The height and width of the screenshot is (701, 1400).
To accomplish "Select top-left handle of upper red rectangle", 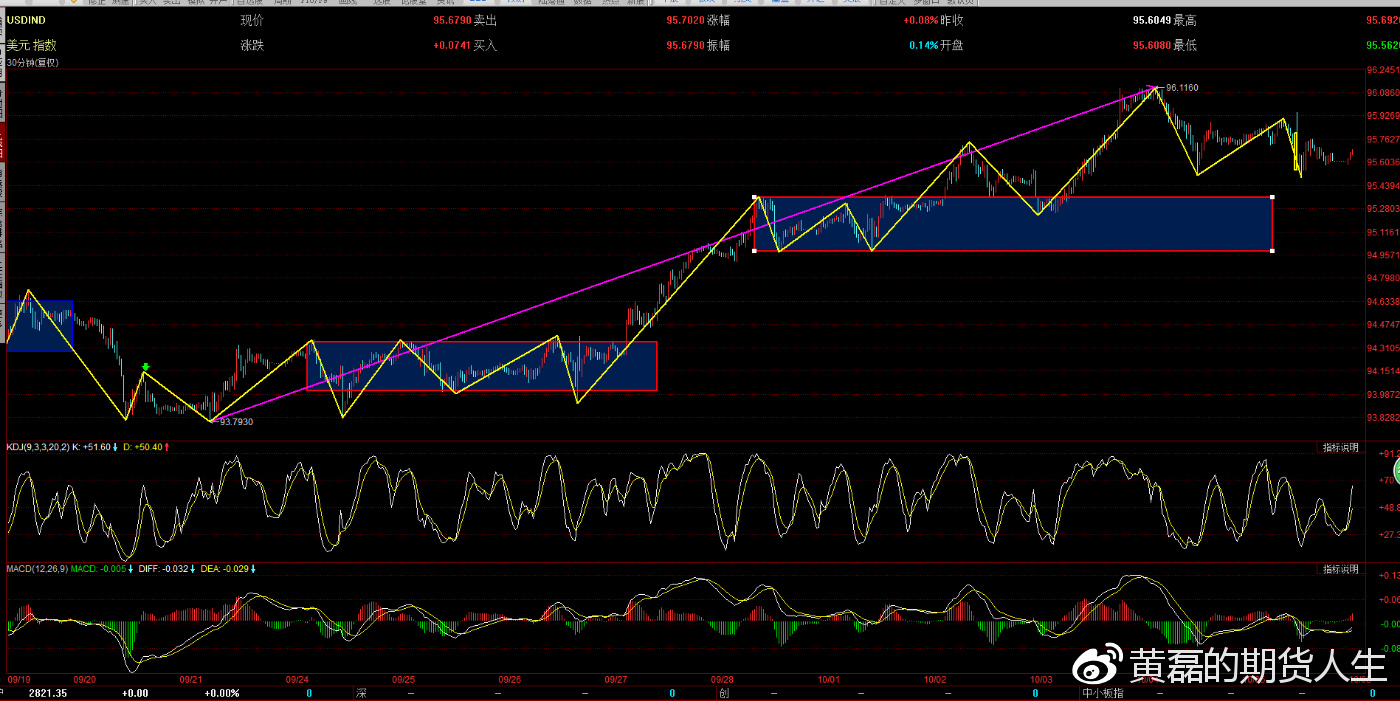I will 755,197.
